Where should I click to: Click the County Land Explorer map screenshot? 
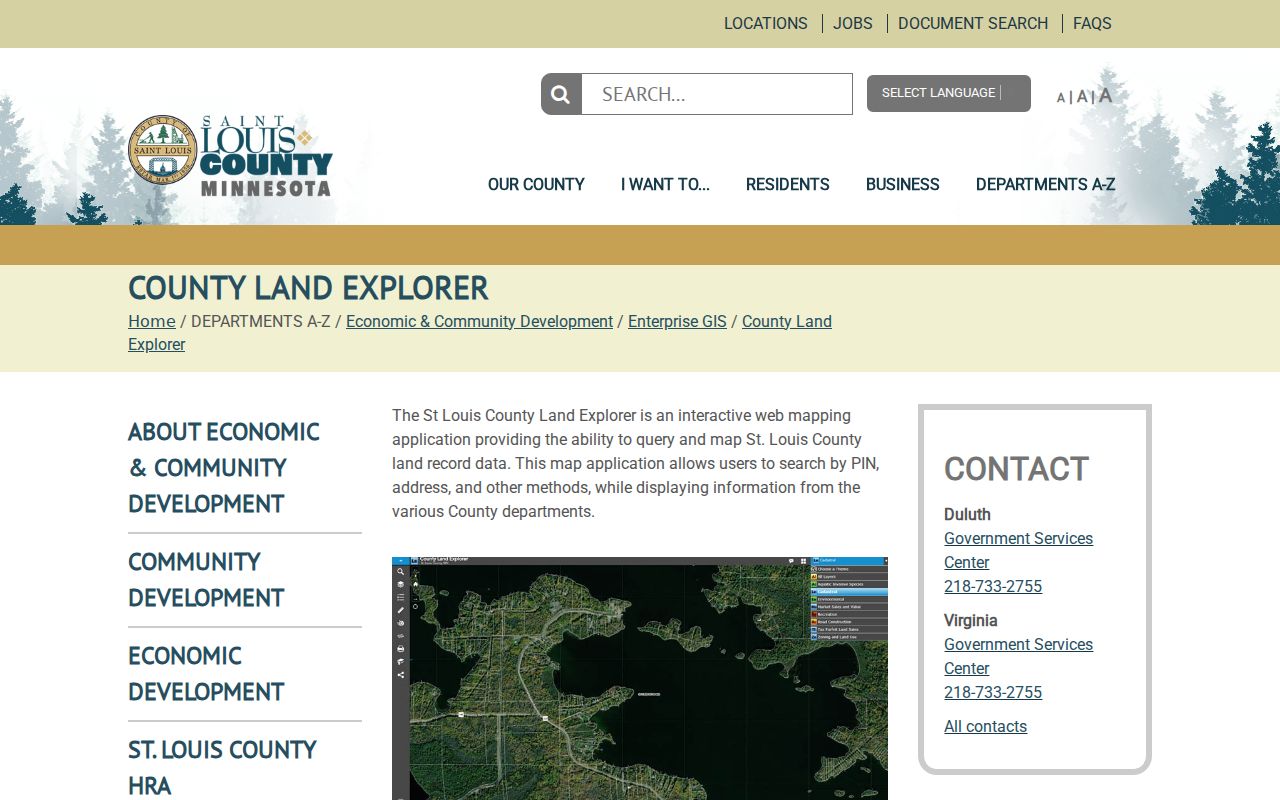pyautogui.click(x=640, y=678)
